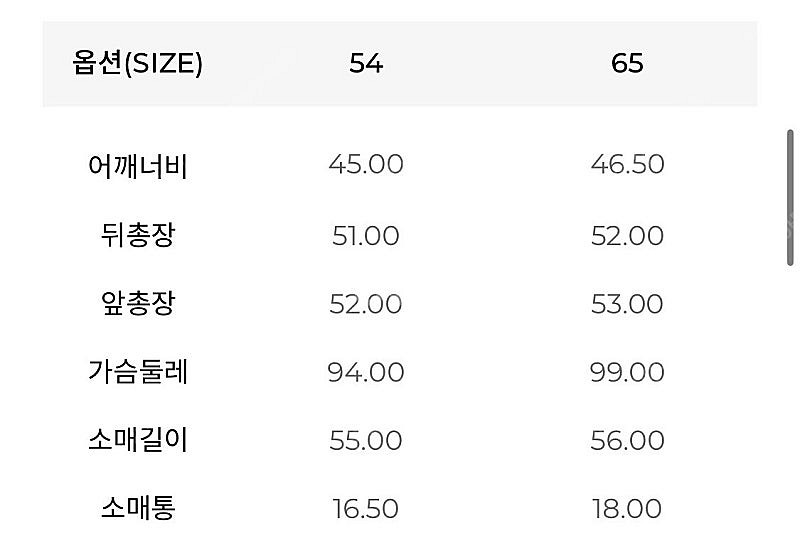The height and width of the screenshot is (553, 800).
Task: Click the 46.50 shoulder width value
Action: [627, 164]
